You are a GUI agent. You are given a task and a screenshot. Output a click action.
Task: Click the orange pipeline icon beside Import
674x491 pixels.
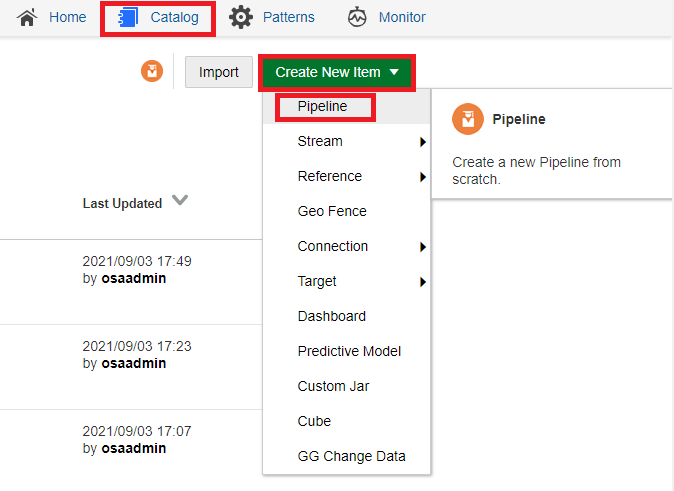152,72
